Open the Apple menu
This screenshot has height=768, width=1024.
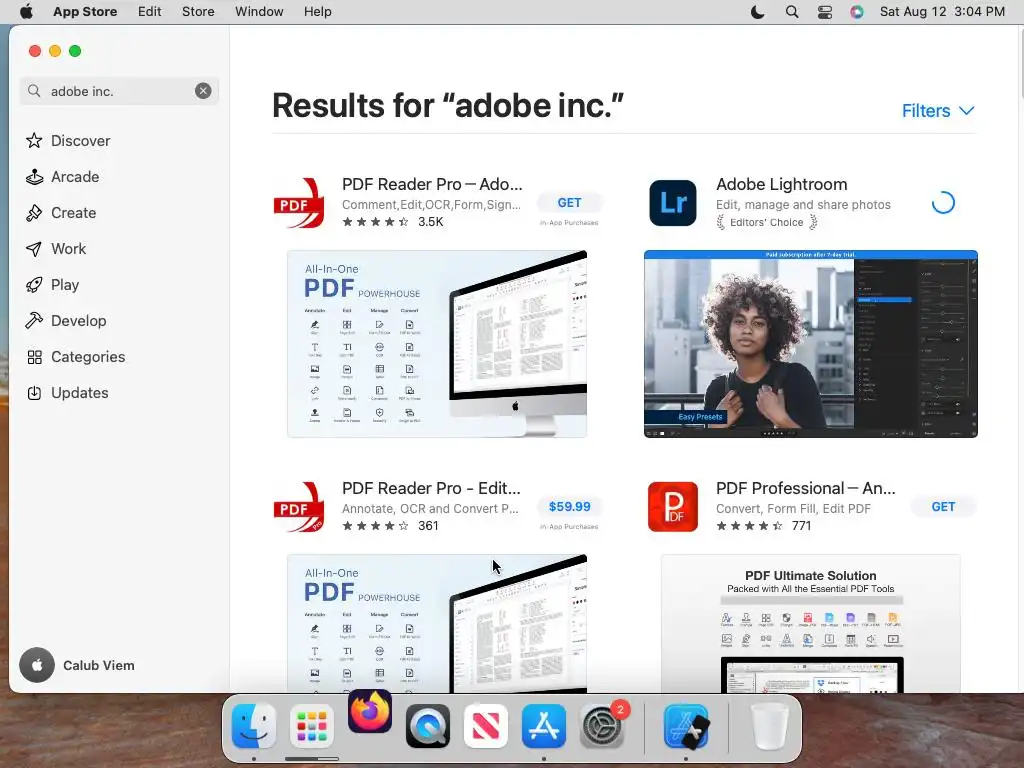pos(26,12)
